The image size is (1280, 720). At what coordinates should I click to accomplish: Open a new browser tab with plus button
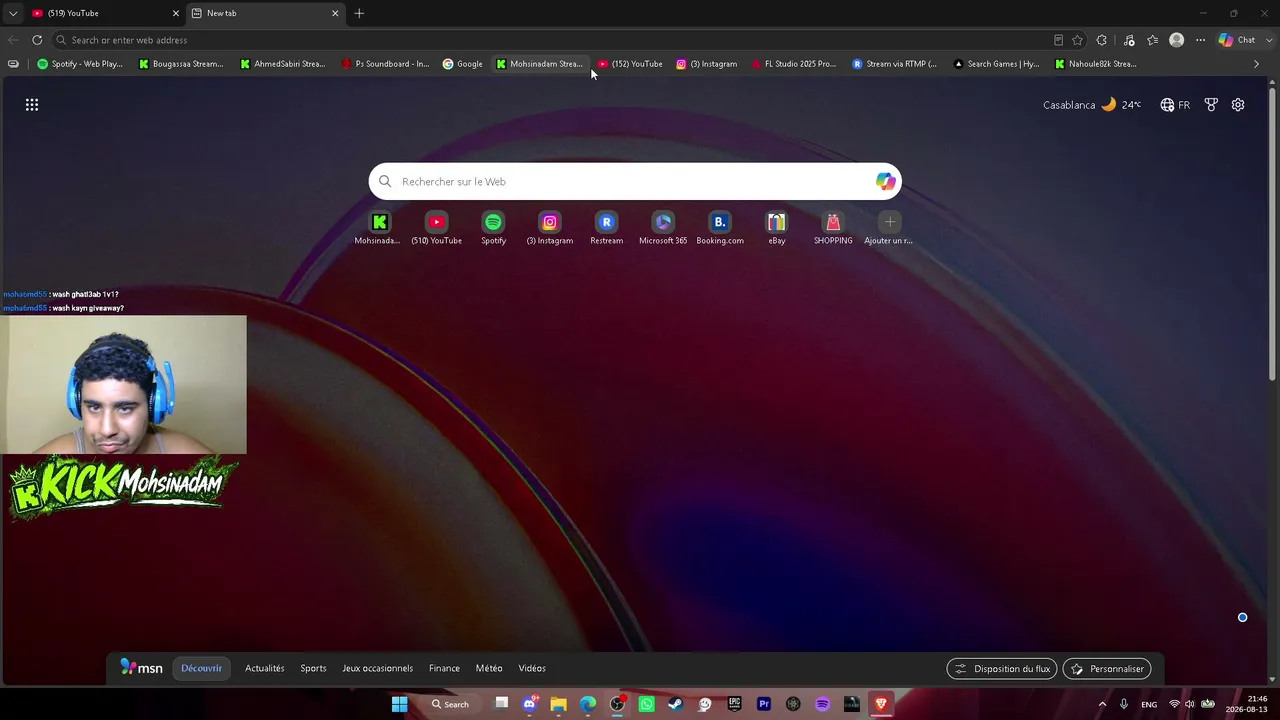point(359,13)
